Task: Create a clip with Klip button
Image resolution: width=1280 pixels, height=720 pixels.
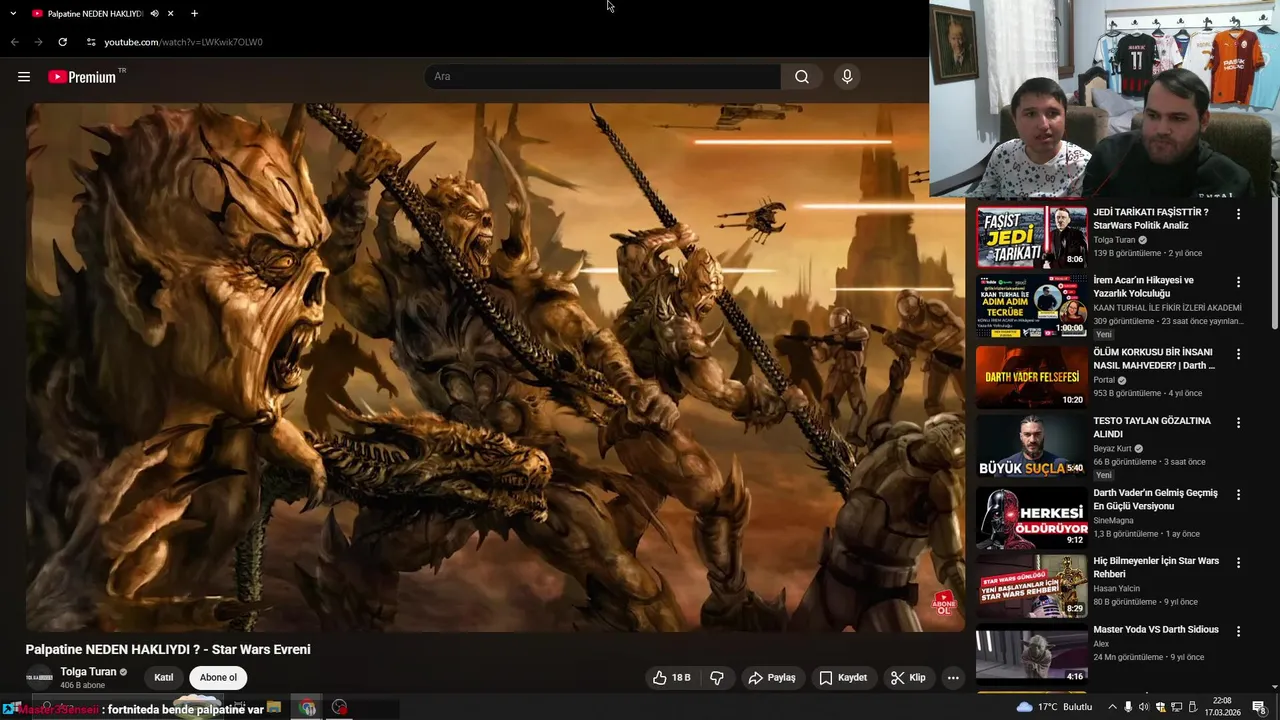Action: (908, 678)
